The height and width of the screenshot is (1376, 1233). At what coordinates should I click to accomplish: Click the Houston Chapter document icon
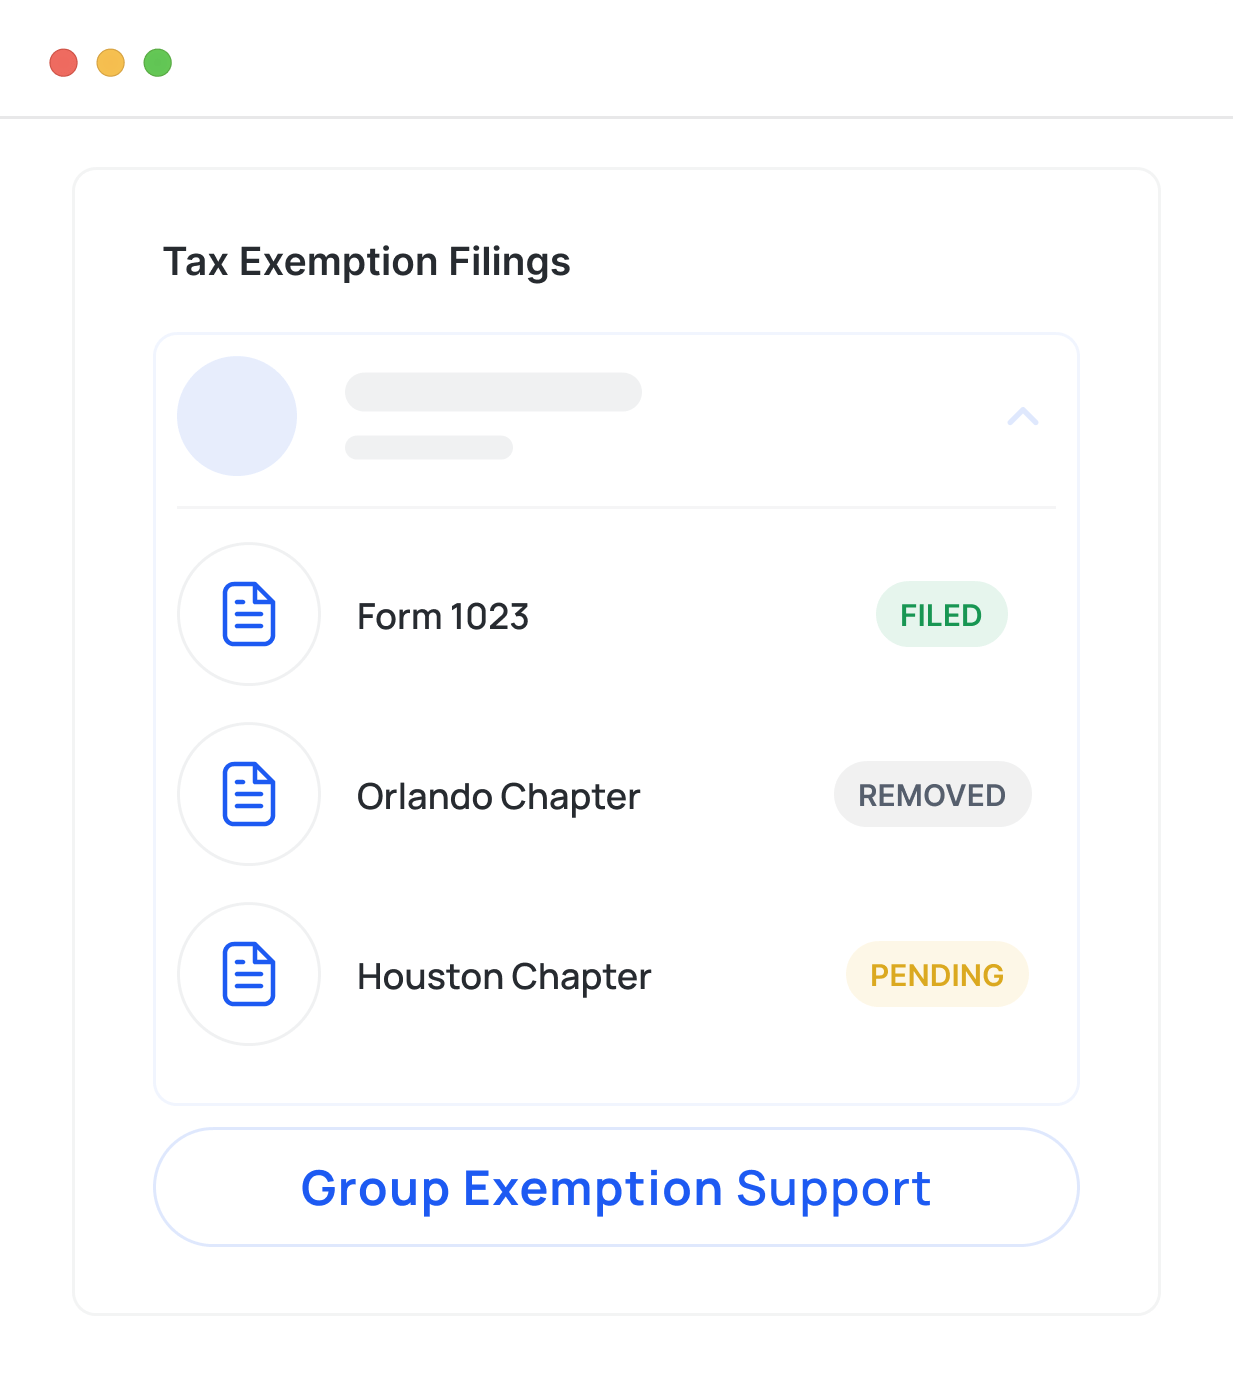tap(249, 974)
